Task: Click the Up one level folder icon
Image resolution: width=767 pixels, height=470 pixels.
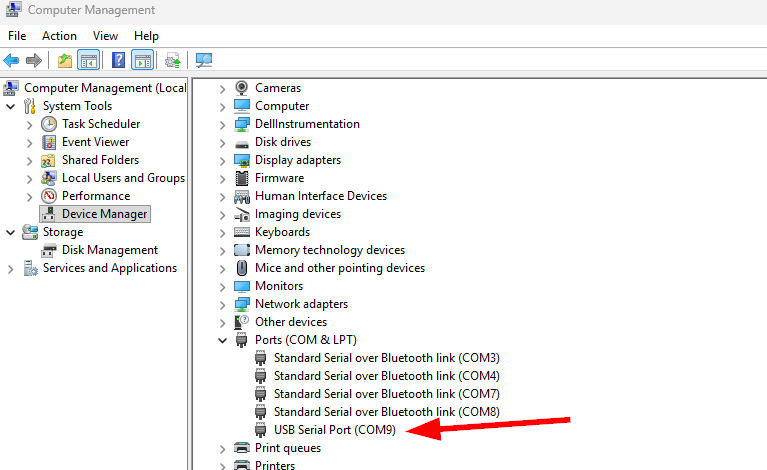Action: coord(65,61)
